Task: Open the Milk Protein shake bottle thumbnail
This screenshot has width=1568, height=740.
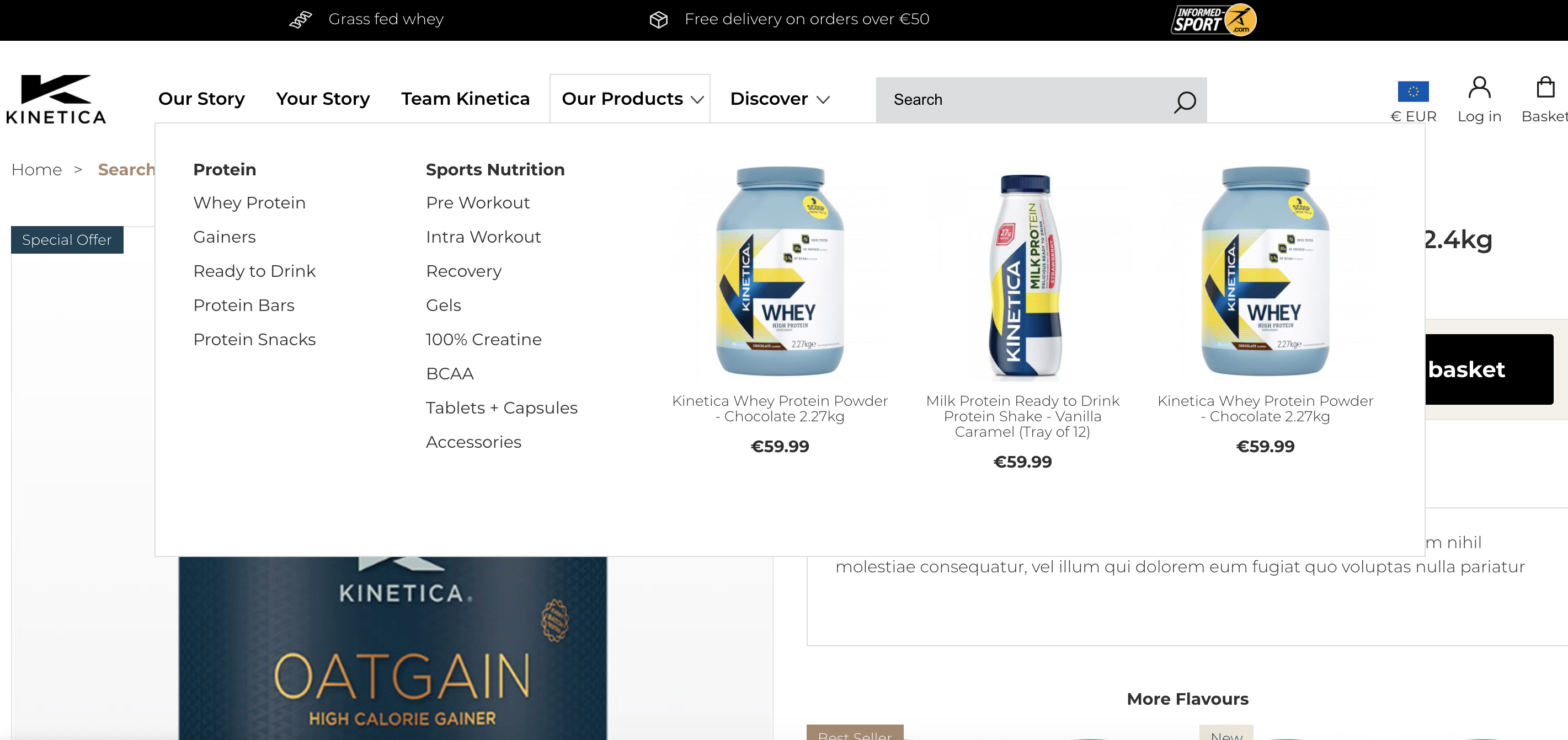Action: pyautogui.click(x=1022, y=278)
